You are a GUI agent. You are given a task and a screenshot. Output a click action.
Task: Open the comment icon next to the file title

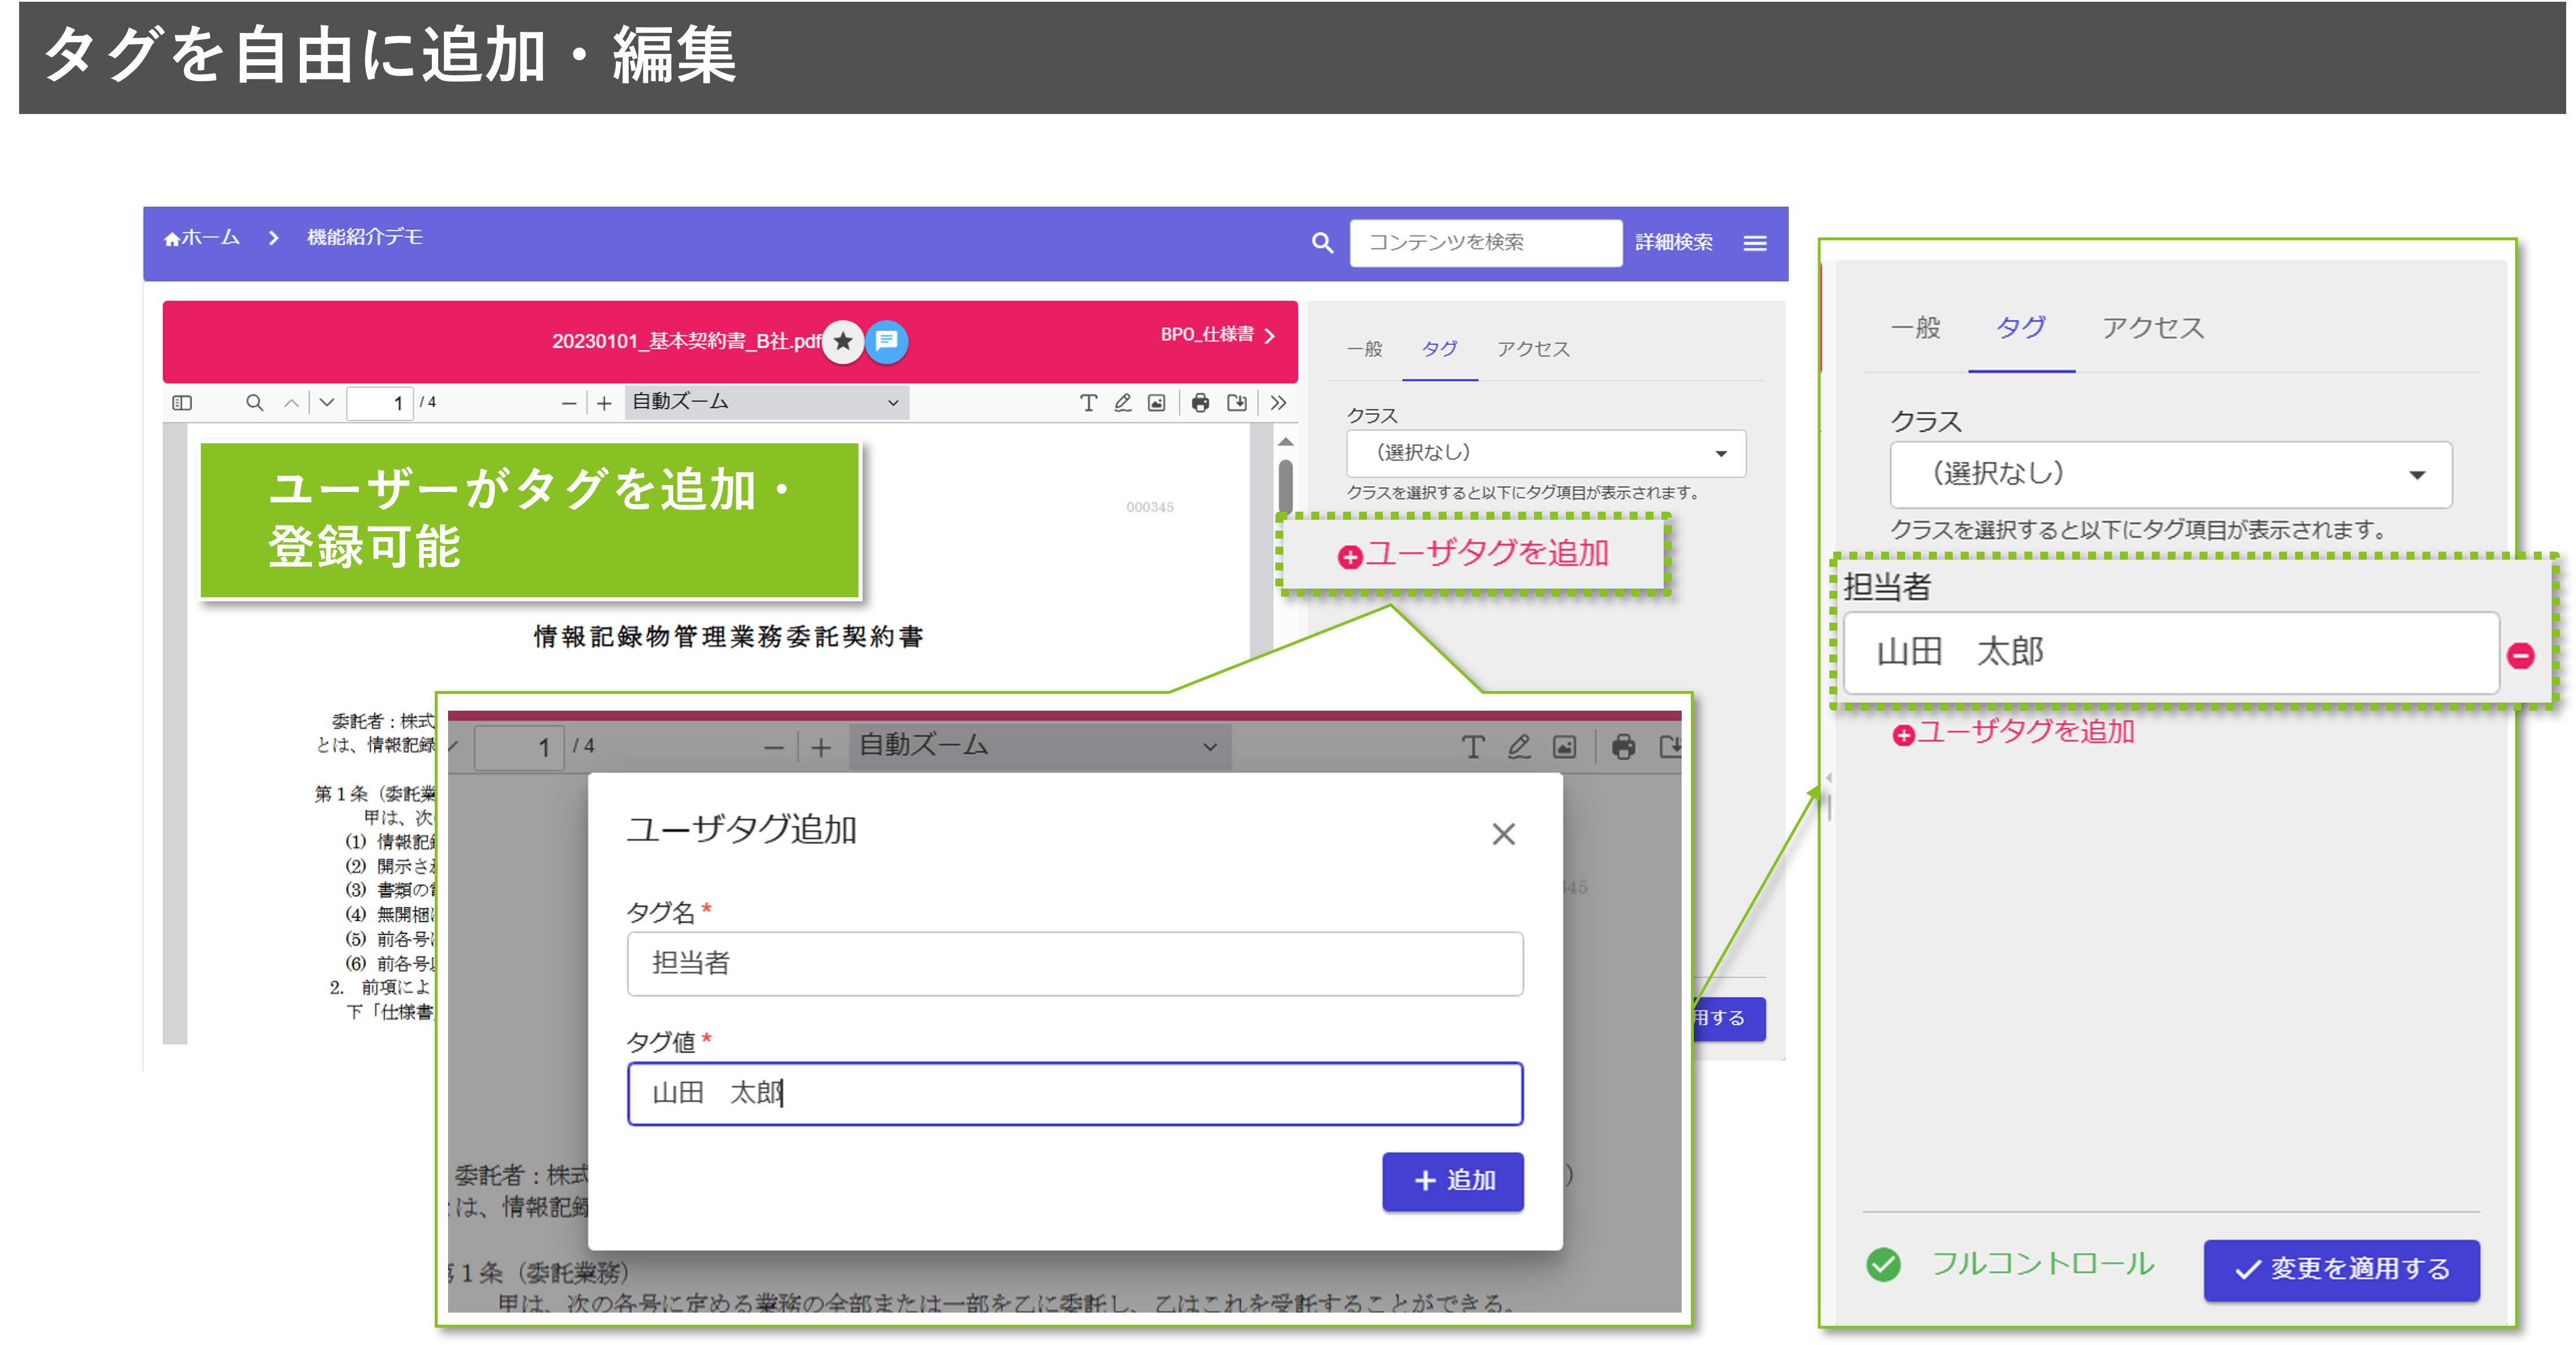coord(886,342)
